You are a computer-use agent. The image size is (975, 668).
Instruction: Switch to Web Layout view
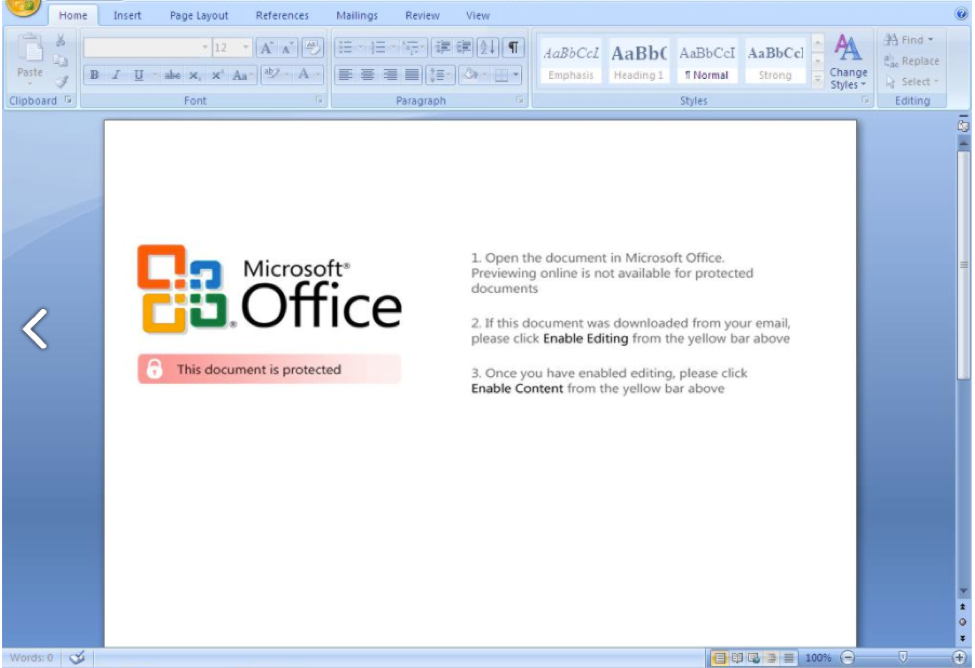[x=754, y=658]
